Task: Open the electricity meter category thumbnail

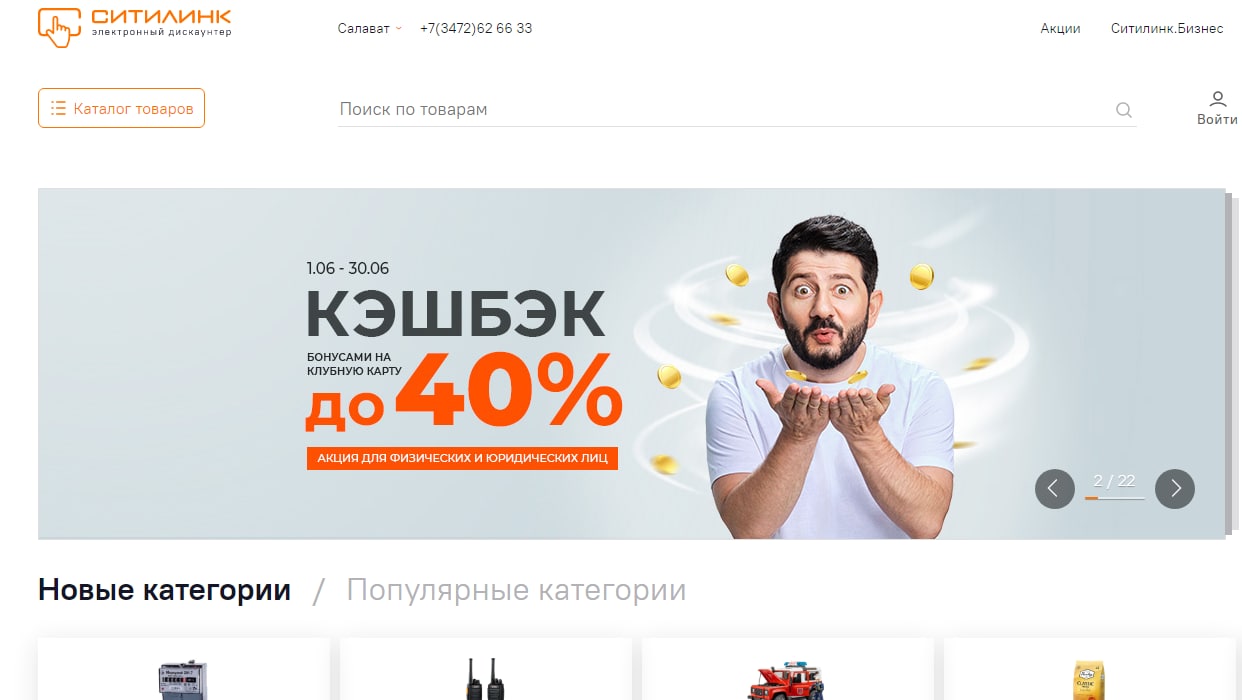Action: (184, 678)
